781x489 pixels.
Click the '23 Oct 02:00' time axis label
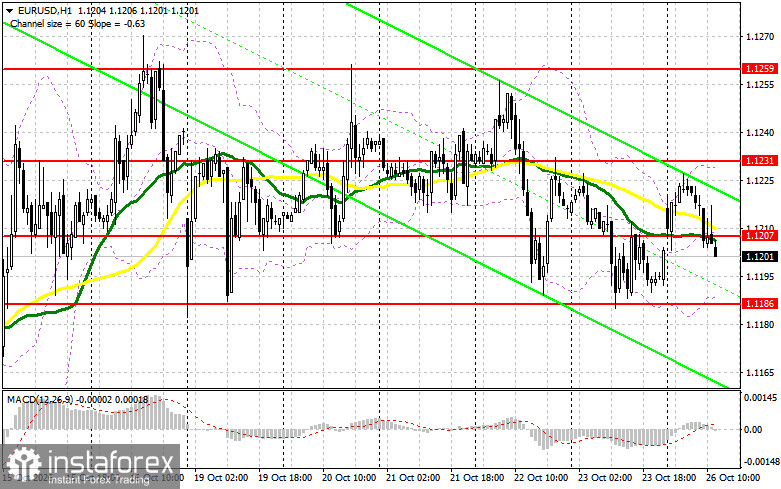point(605,478)
